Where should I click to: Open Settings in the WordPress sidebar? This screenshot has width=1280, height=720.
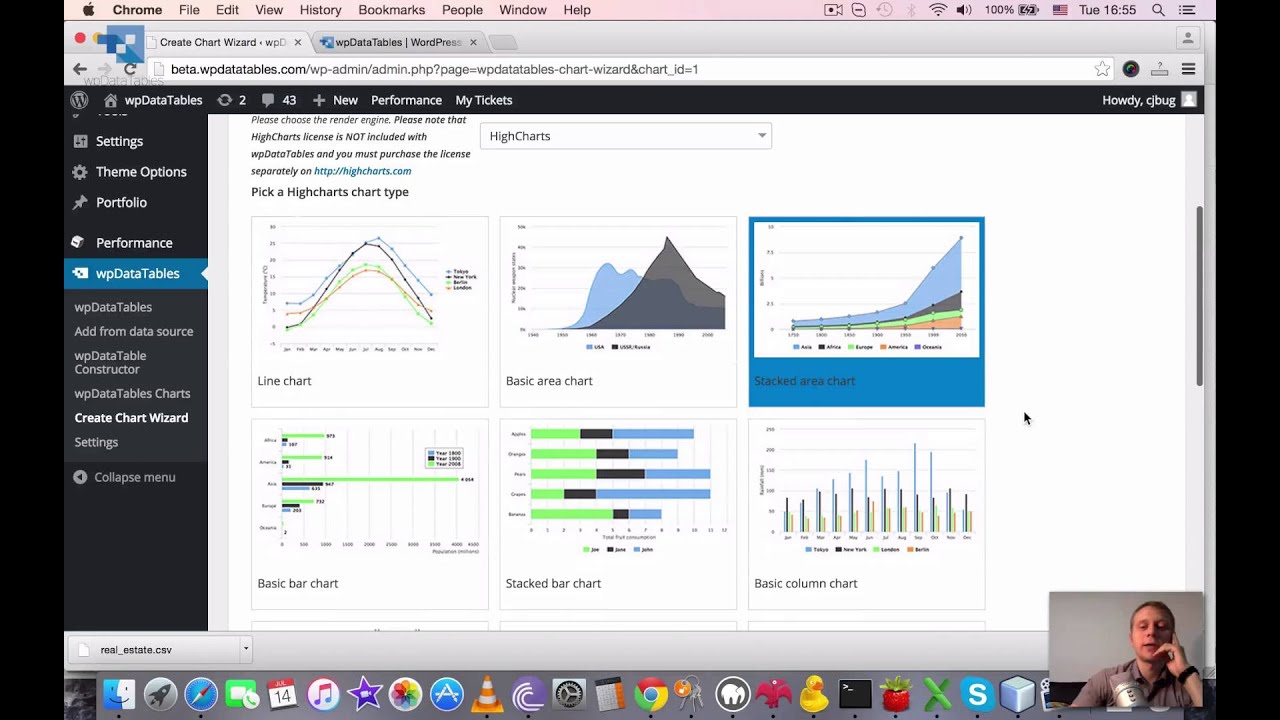(119, 141)
